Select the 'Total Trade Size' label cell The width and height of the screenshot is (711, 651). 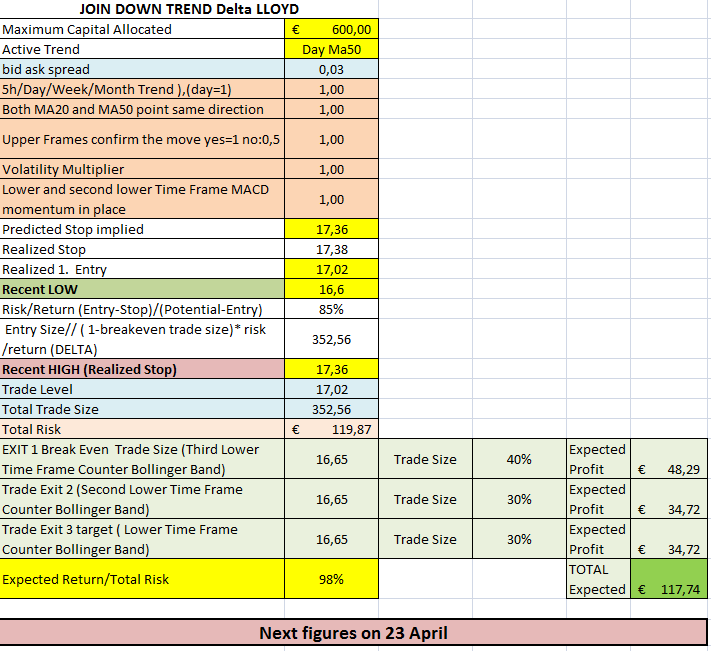(142, 409)
